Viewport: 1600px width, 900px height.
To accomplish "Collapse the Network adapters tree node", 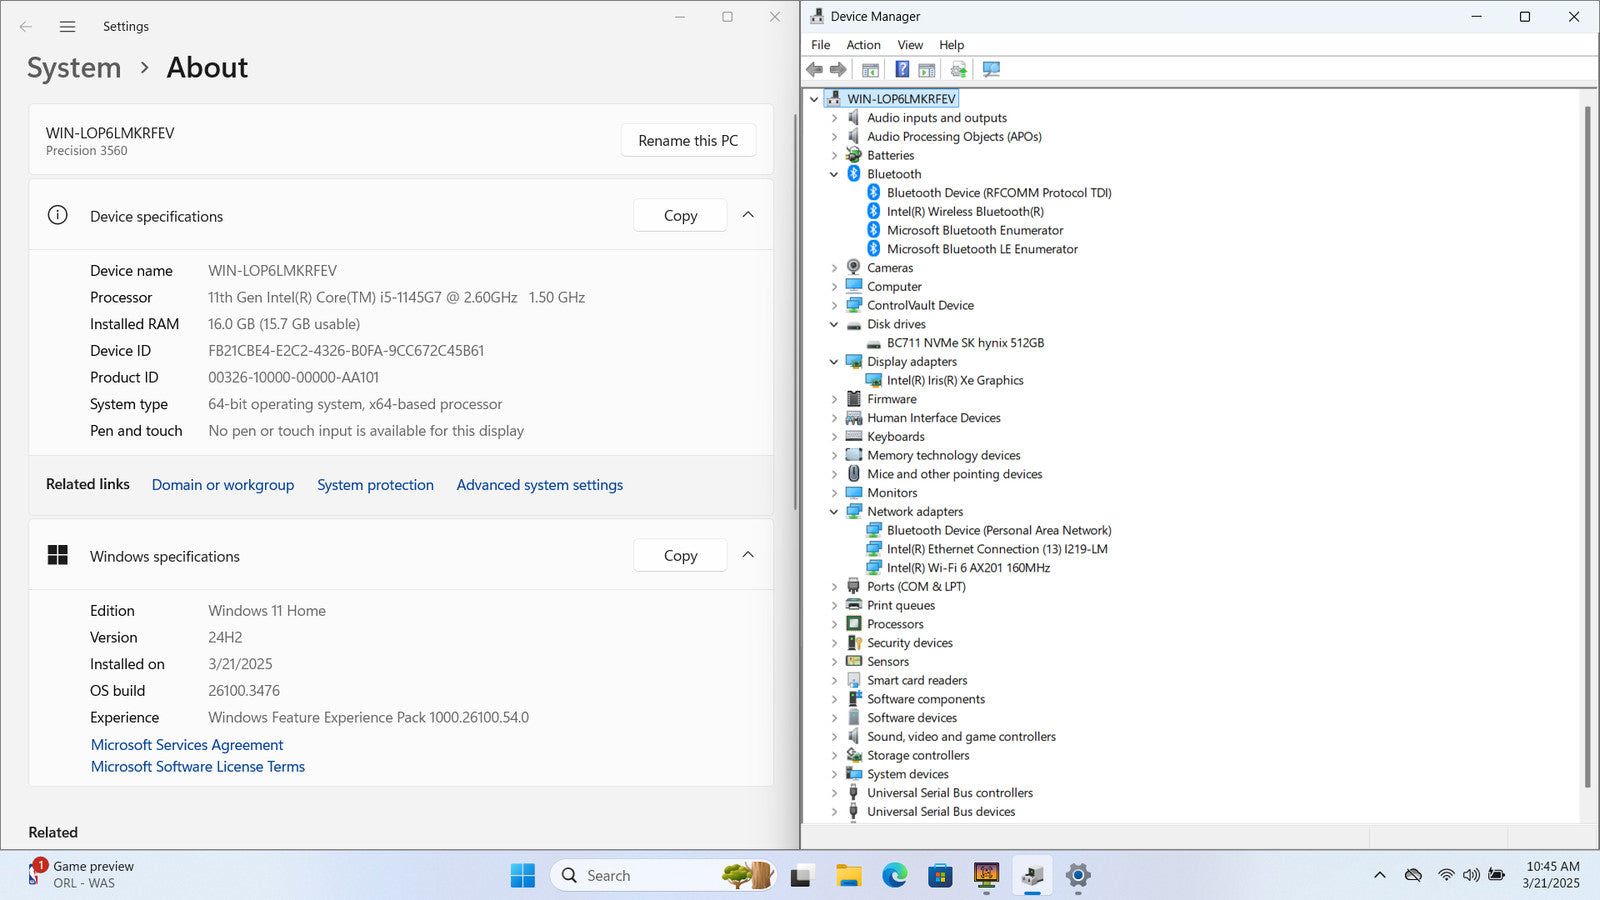I will coord(834,512).
